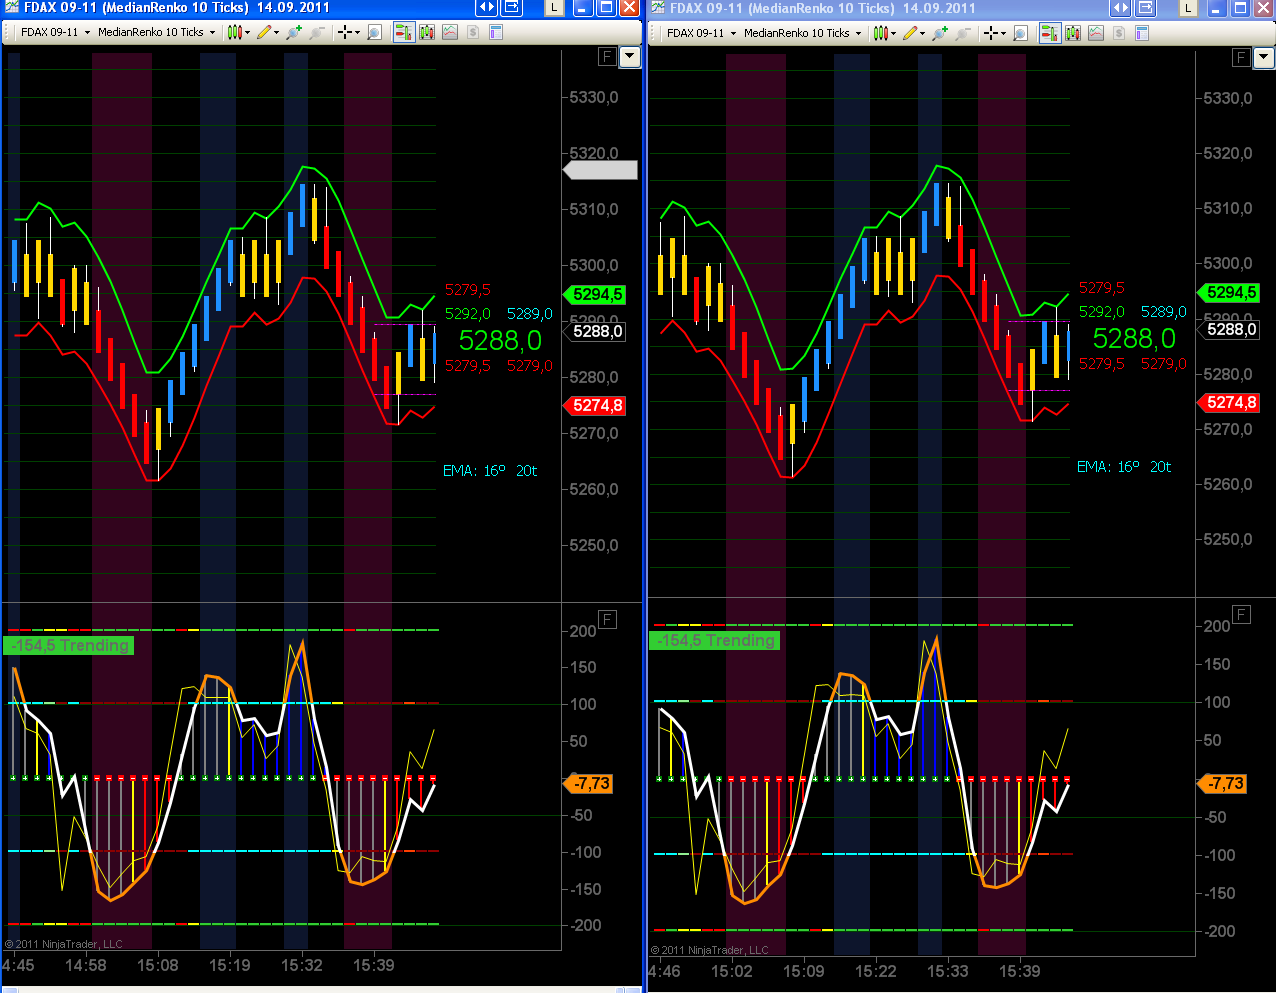Open Indicators dialog in right chart
The image size is (1276, 993).
[1096, 33]
